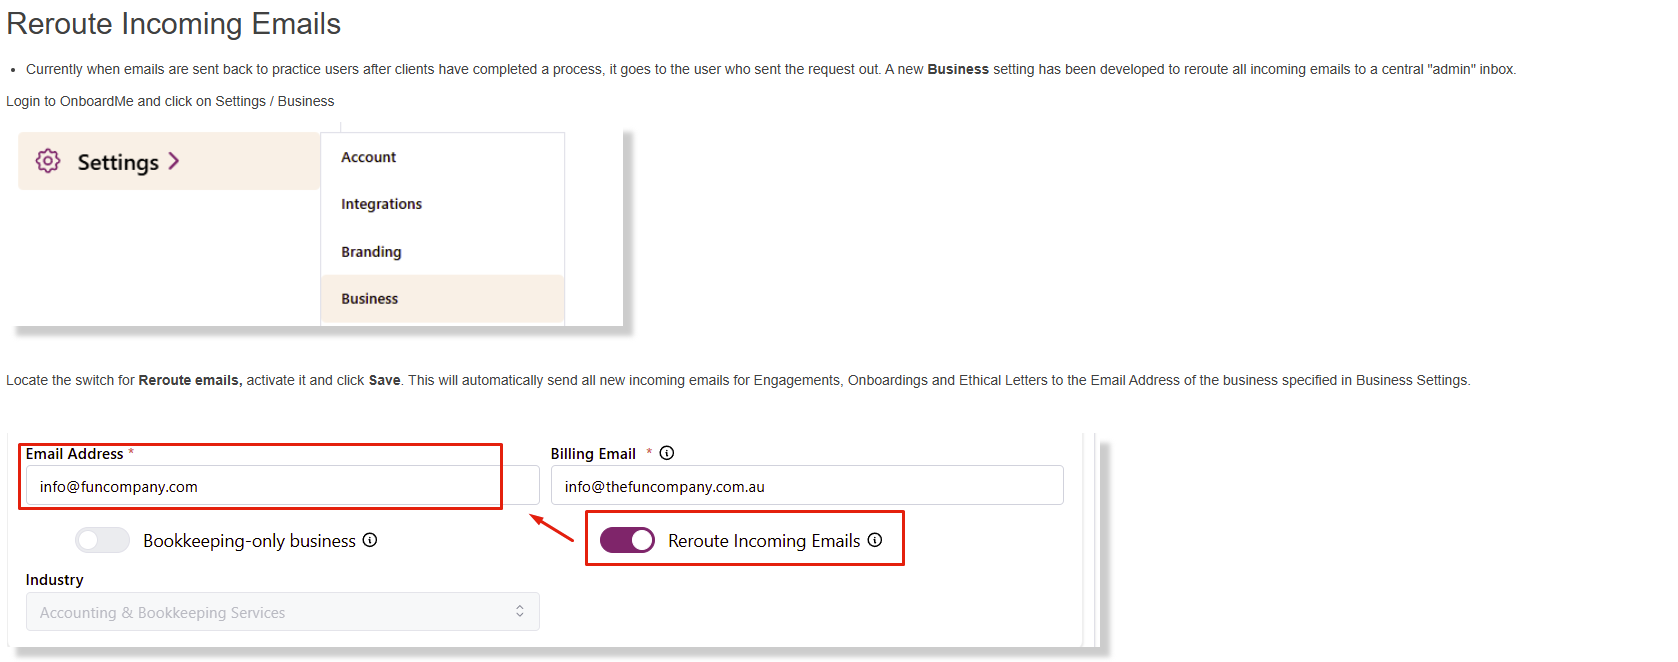This screenshot has width=1678, height=662.
Task: Click the info icon after Bookkeeping-only business
Action: pyautogui.click(x=370, y=540)
